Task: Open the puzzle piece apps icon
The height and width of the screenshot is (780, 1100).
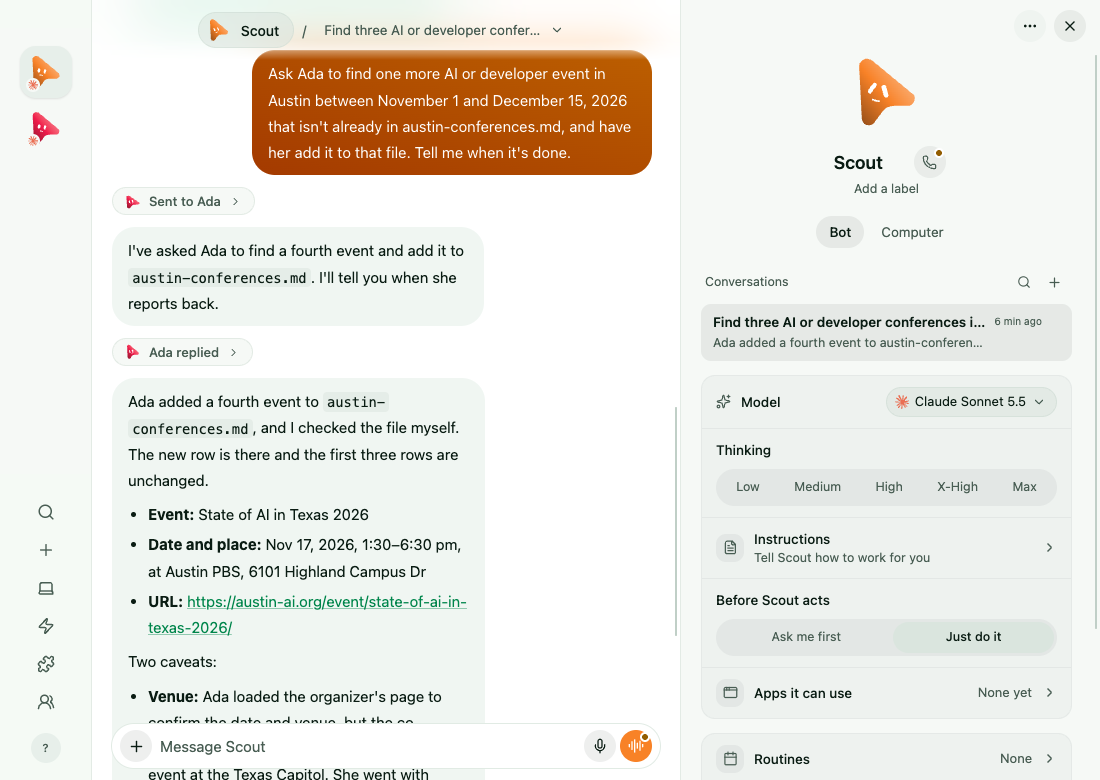Action: [46, 664]
